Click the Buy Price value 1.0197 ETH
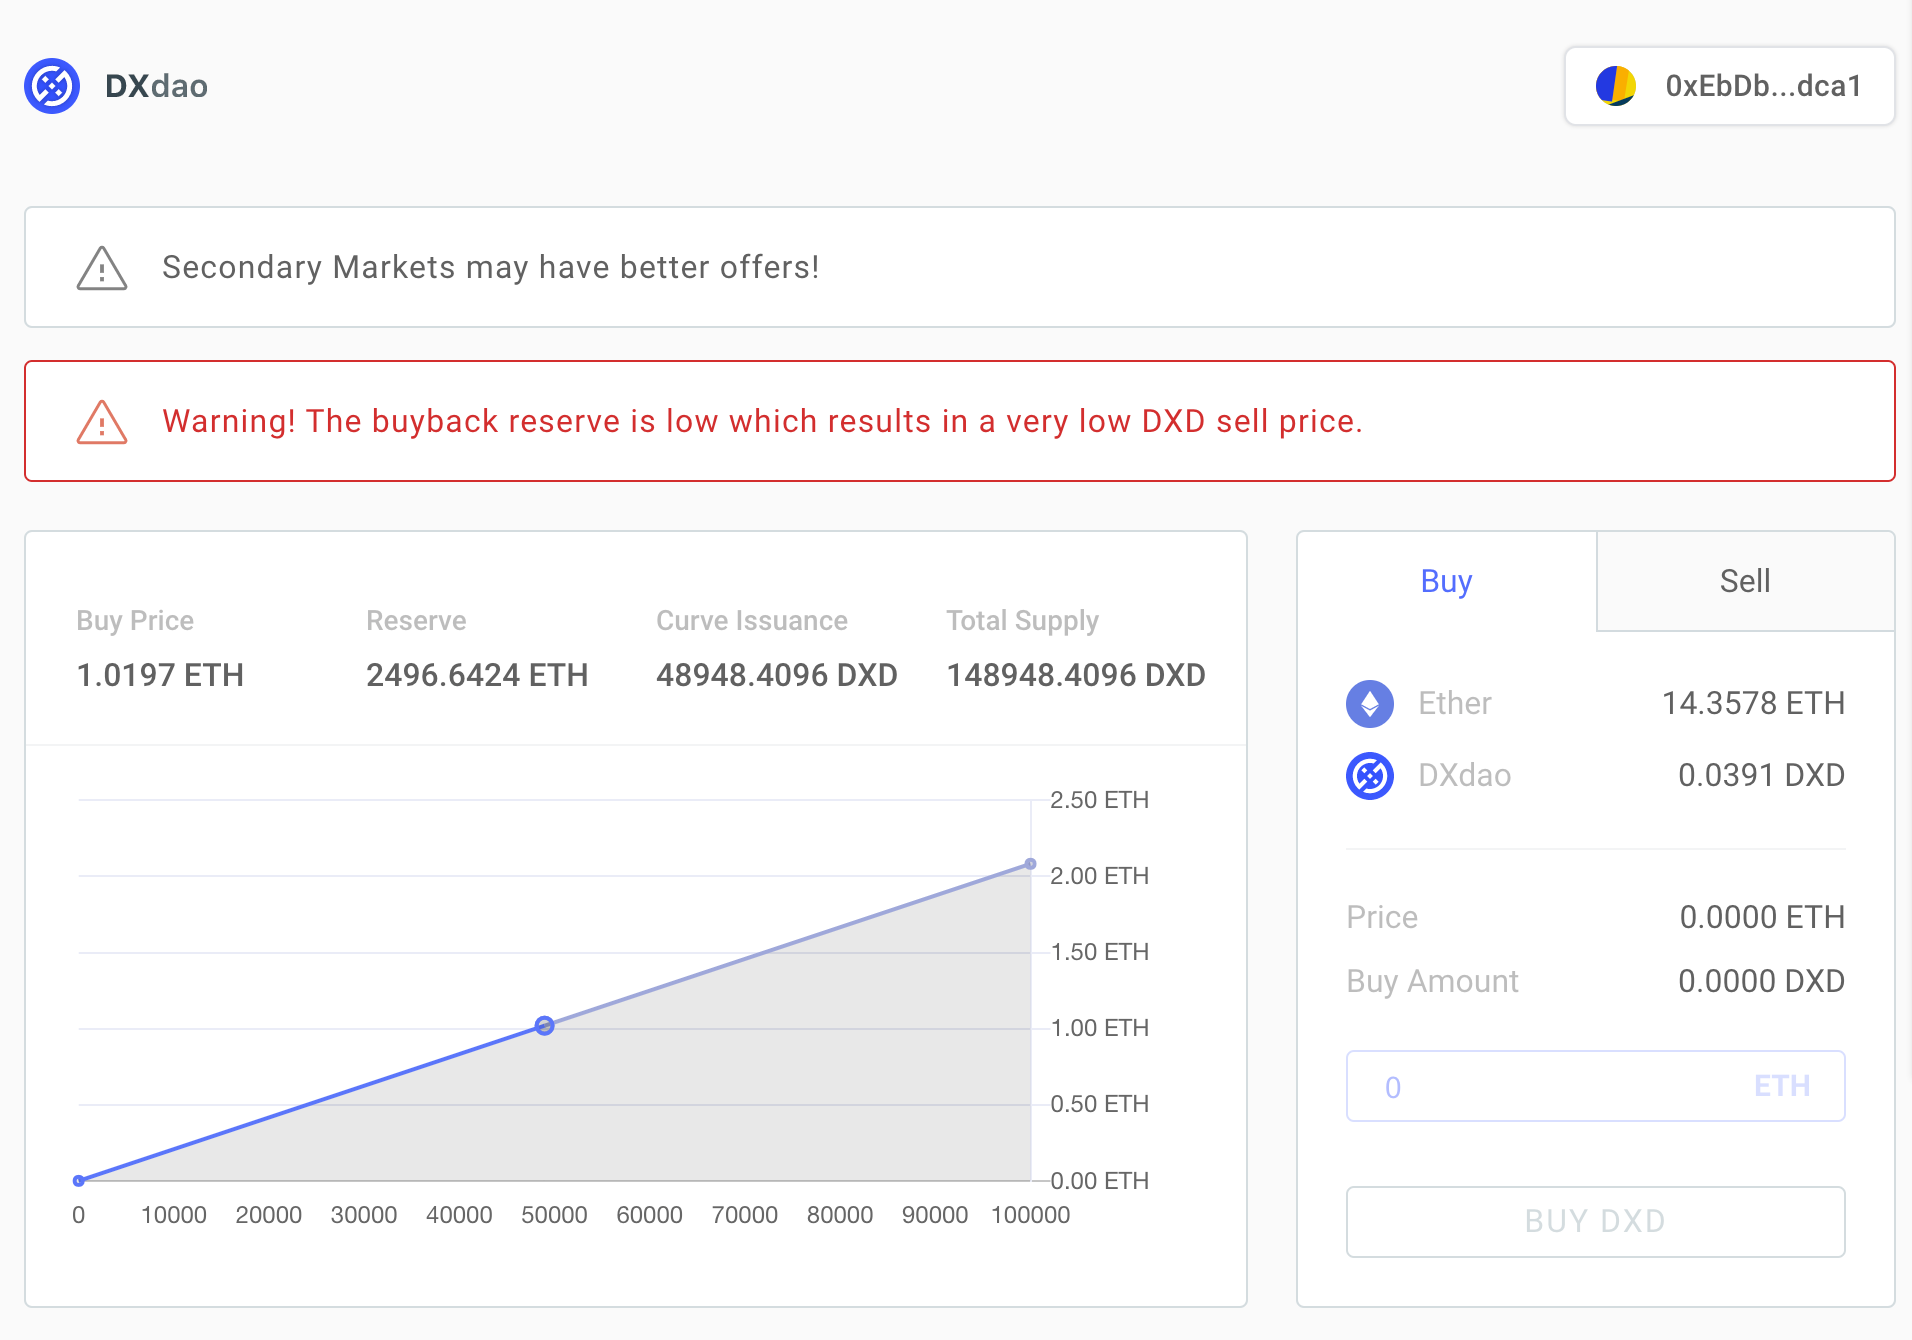The image size is (1912, 1340). coord(160,675)
